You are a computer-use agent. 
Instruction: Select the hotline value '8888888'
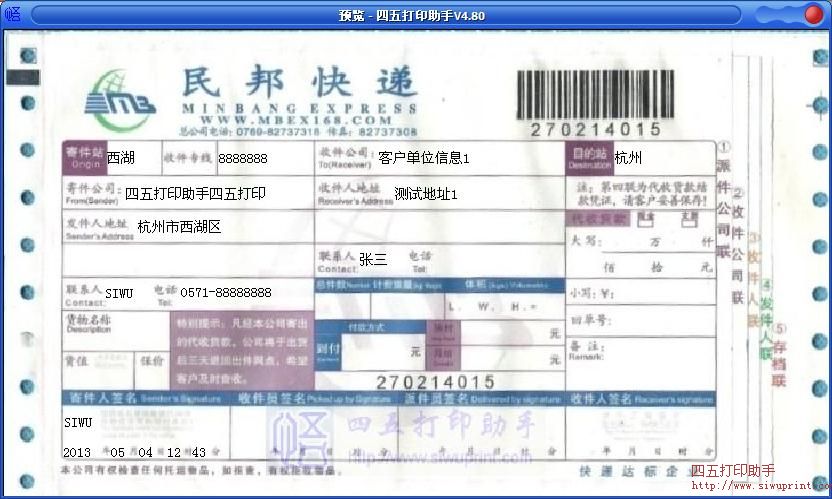[x=243, y=158]
